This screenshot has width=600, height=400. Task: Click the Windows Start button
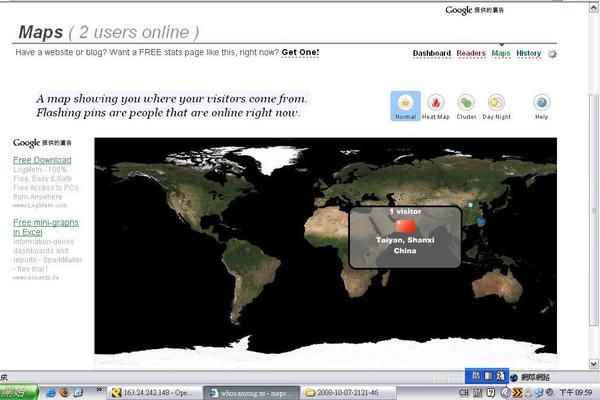[19, 393]
